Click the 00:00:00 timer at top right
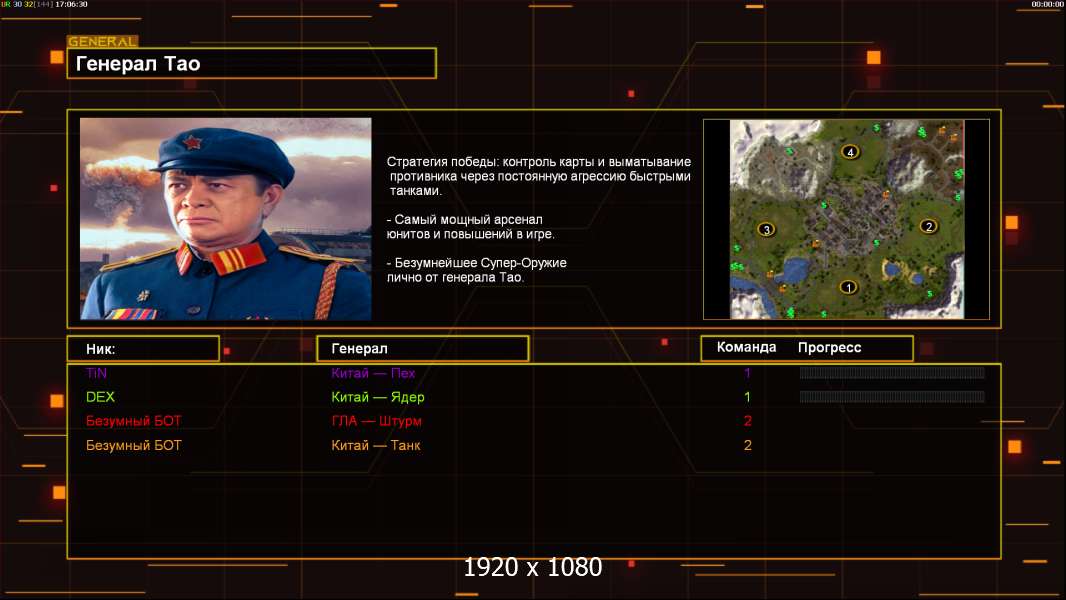This screenshot has width=1066, height=600. (x=1047, y=4)
